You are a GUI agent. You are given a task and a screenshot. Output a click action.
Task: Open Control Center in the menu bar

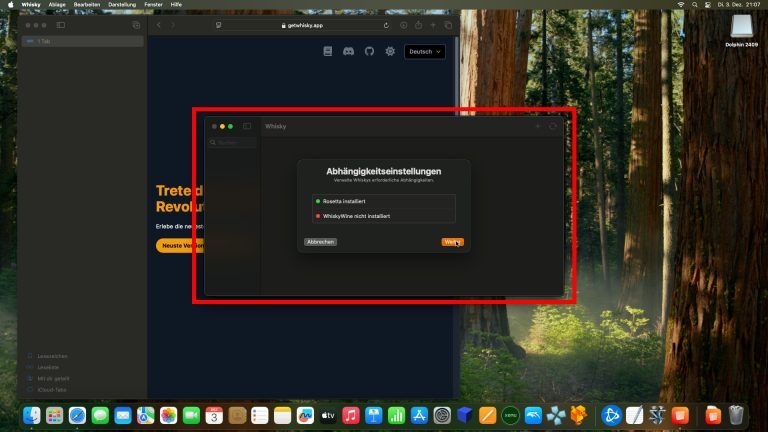tap(708, 4)
